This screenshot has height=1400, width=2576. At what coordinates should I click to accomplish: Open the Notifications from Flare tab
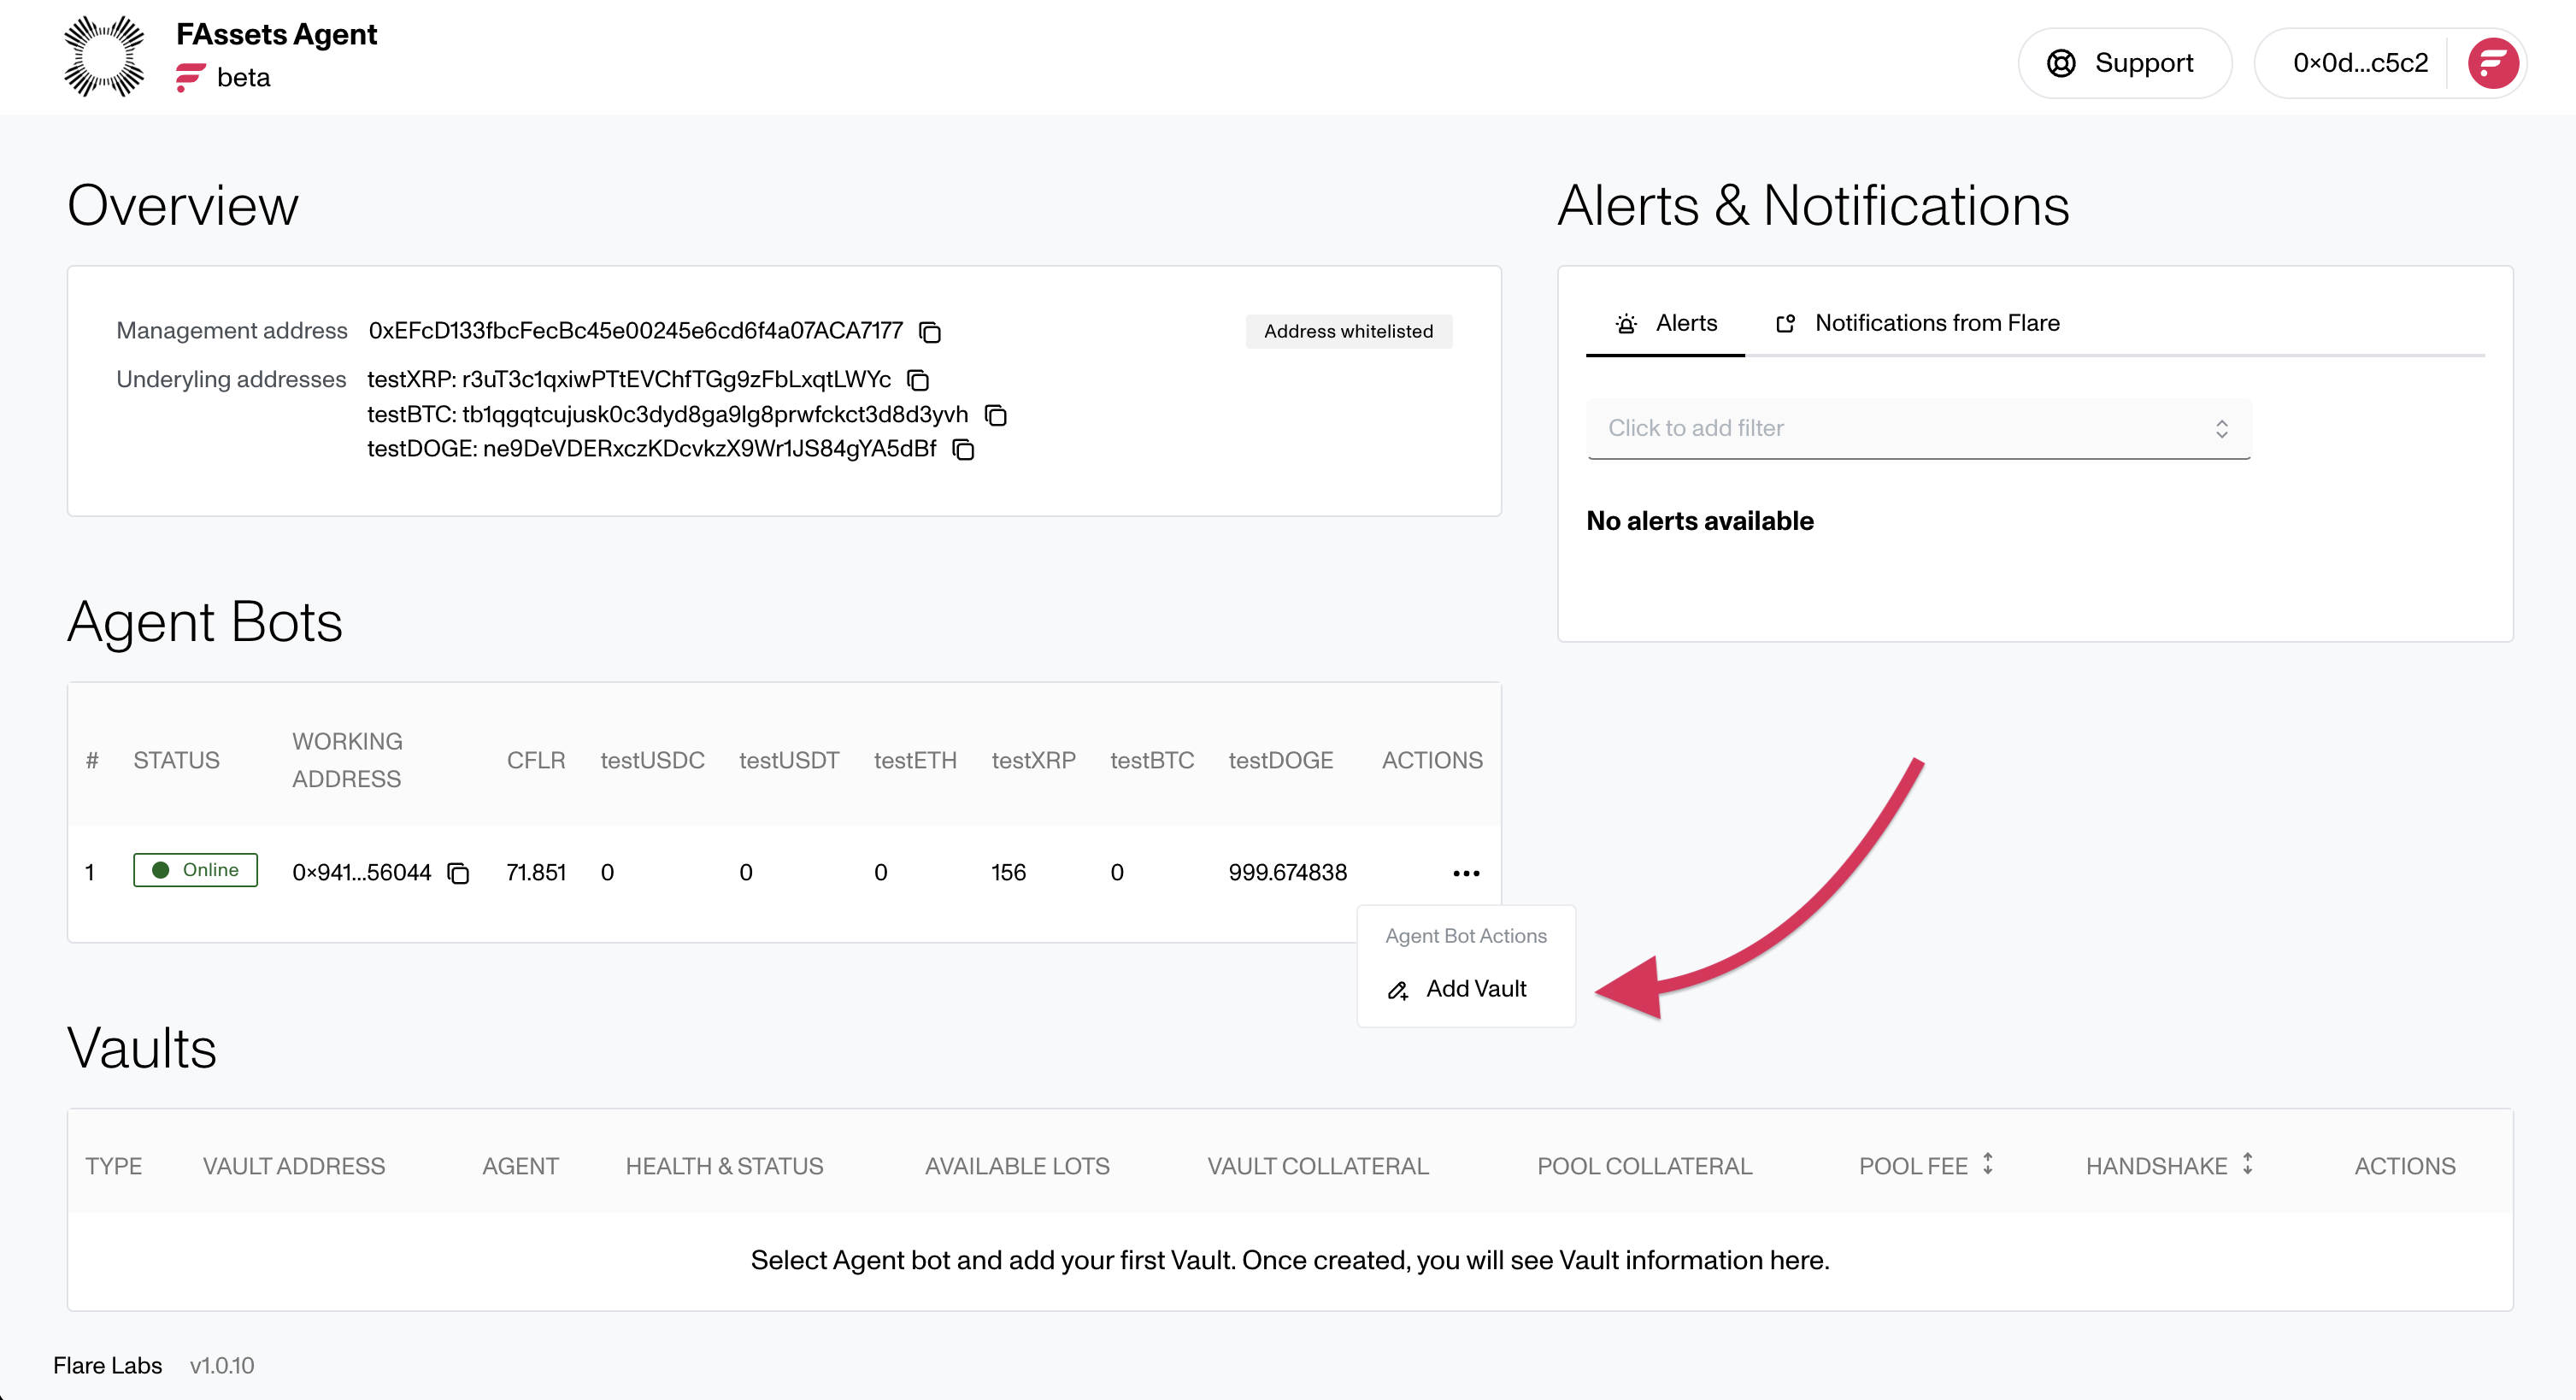pyautogui.click(x=1917, y=324)
